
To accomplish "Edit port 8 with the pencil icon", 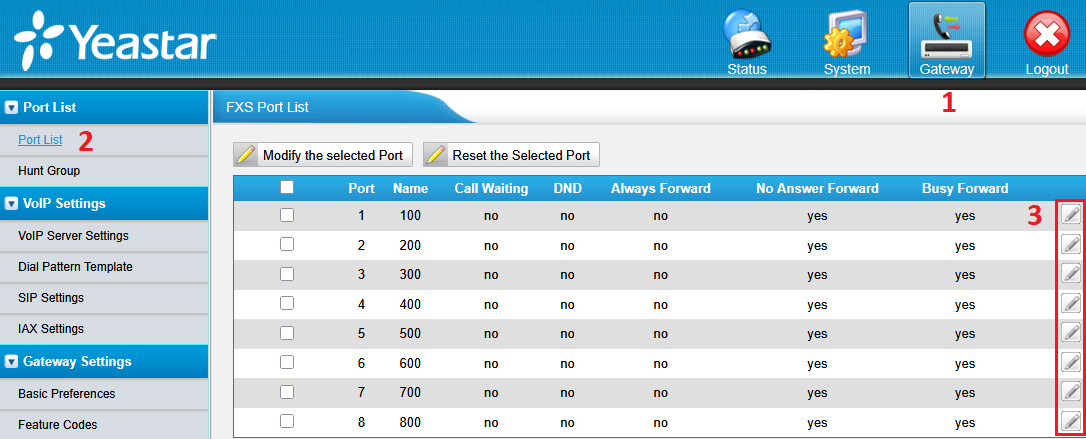I will (x=1070, y=421).
